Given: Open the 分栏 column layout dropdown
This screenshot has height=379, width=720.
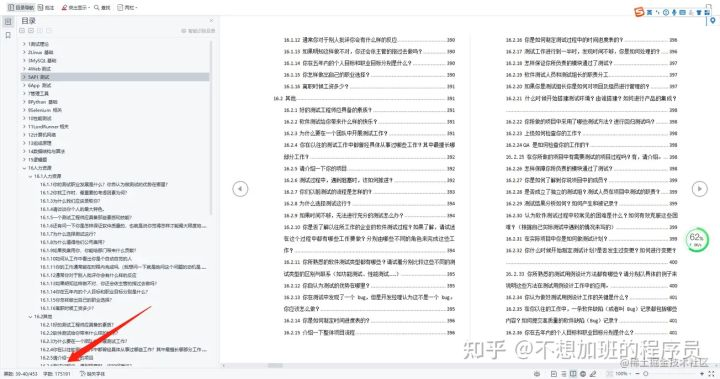Looking at the screenshot, I should point(127,7).
